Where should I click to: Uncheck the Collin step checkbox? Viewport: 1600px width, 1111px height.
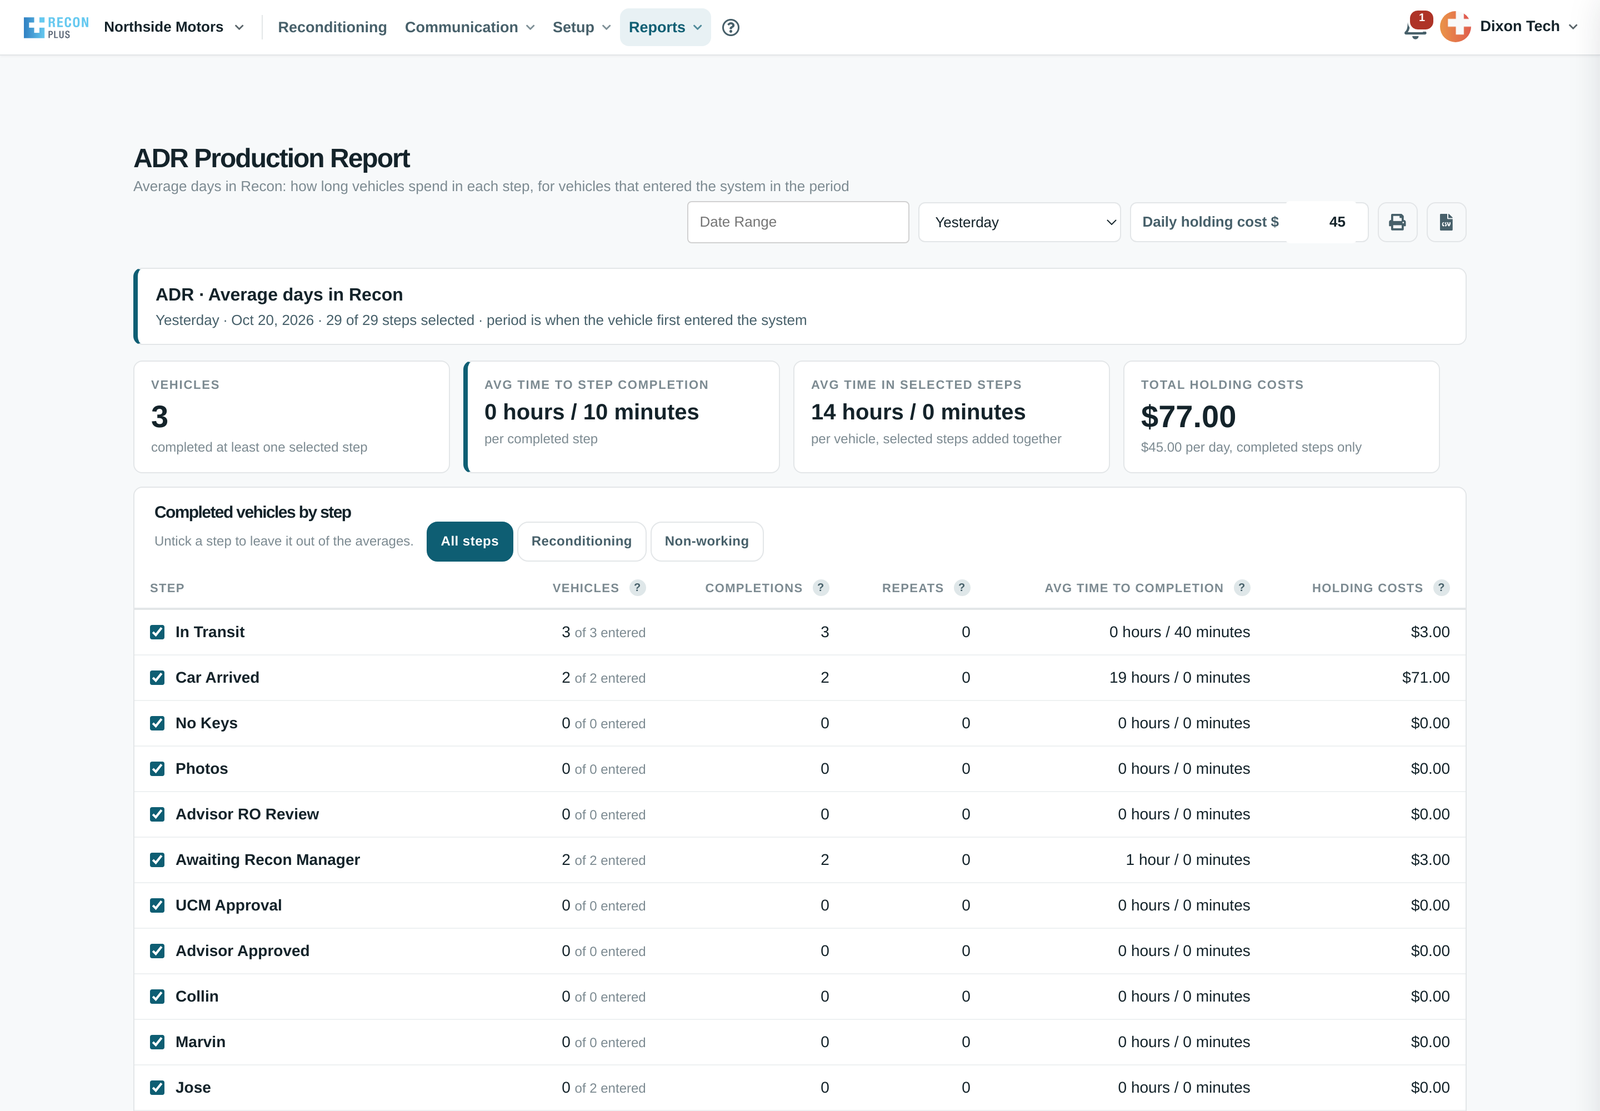click(157, 997)
